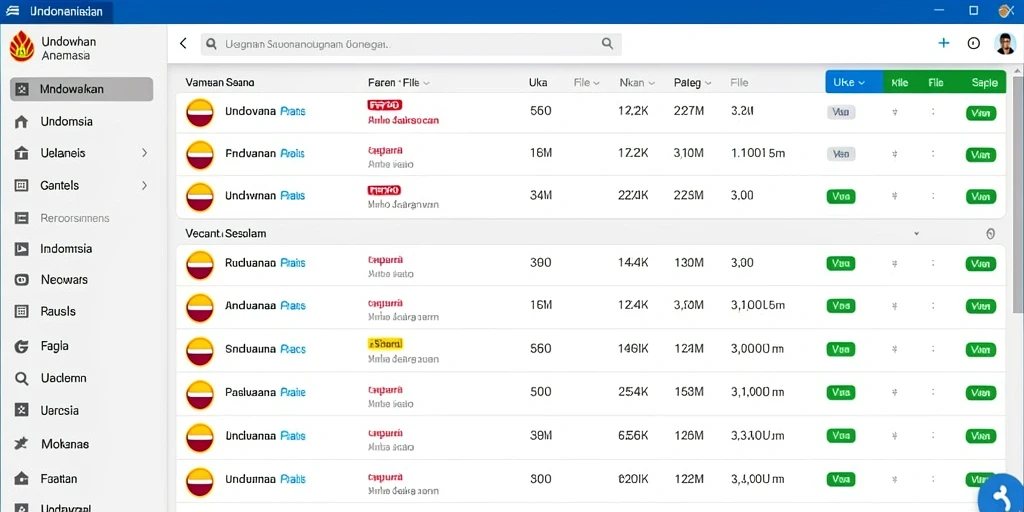Collapse the Vecant Sesolam section chevron
Screen dimensions: 1024x512
pos(916,233)
